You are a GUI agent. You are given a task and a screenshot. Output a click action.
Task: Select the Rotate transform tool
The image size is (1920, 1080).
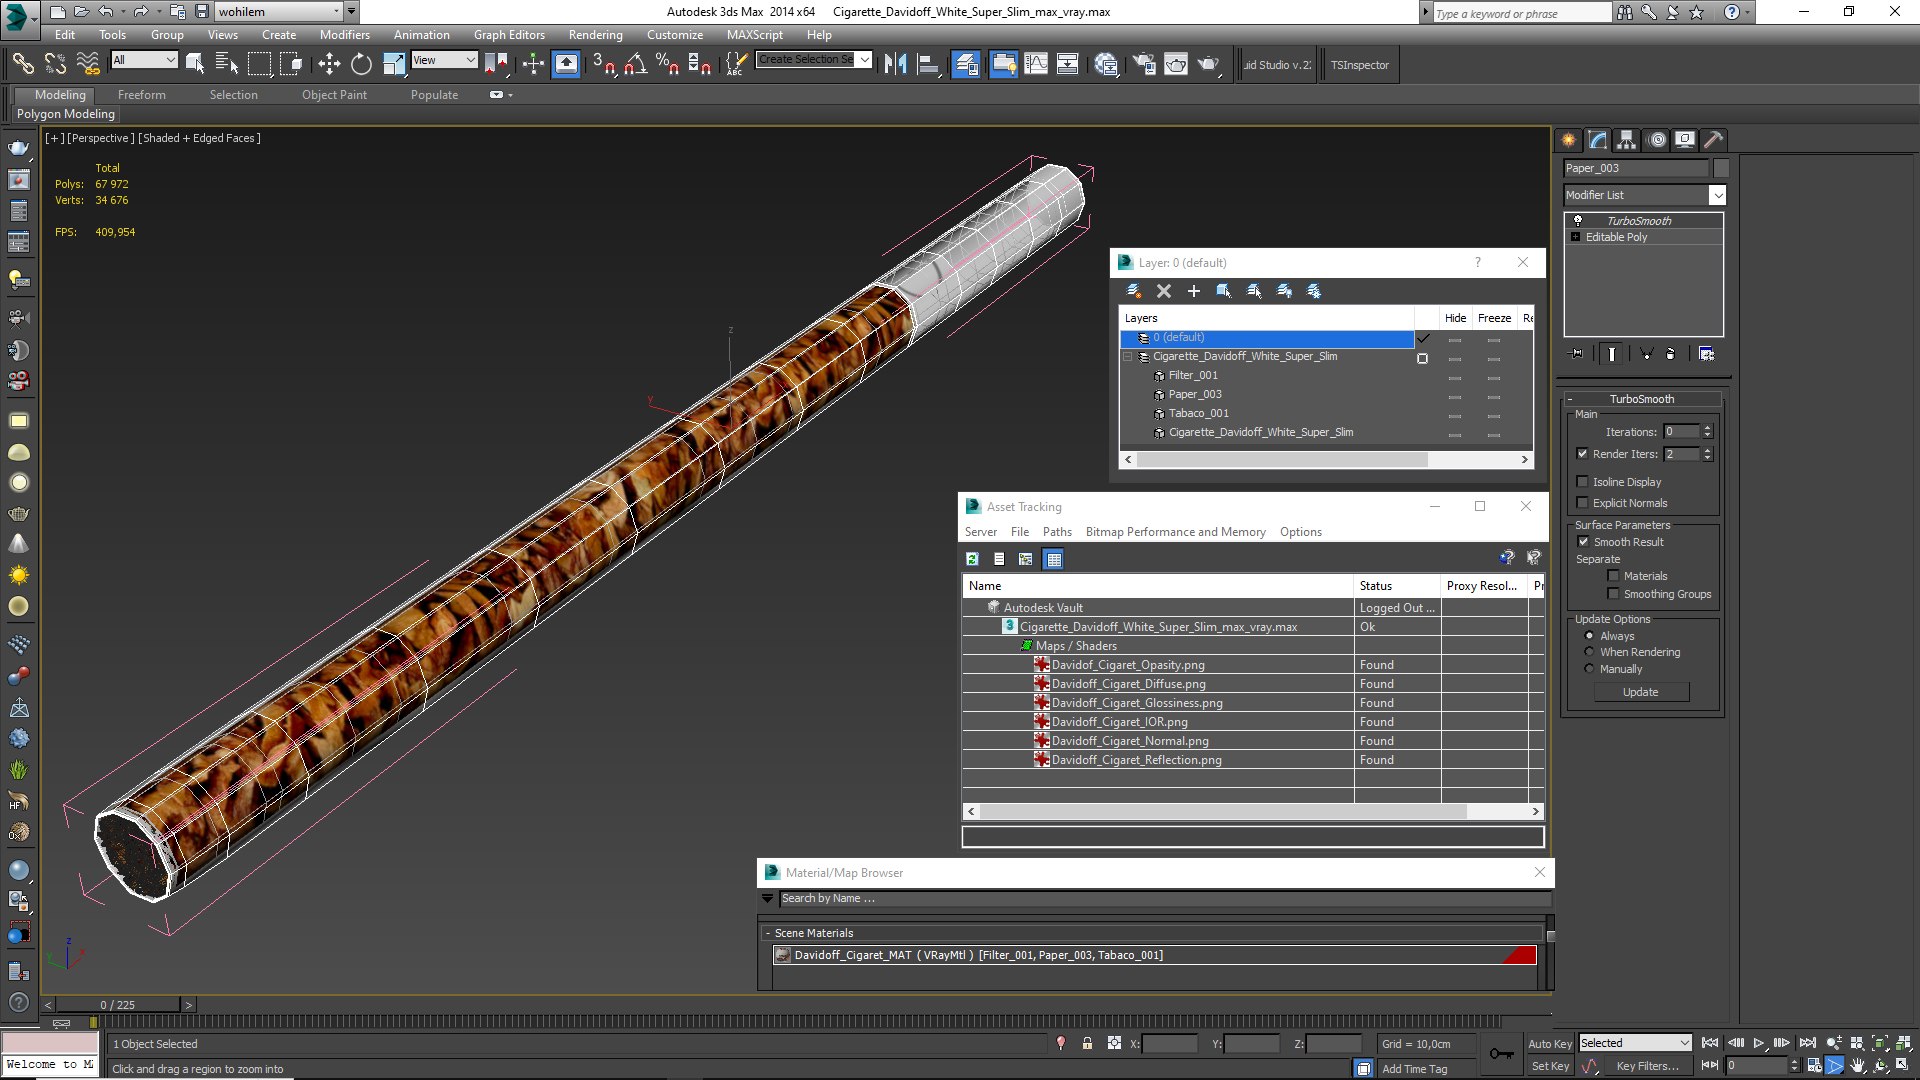[x=361, y=65]
